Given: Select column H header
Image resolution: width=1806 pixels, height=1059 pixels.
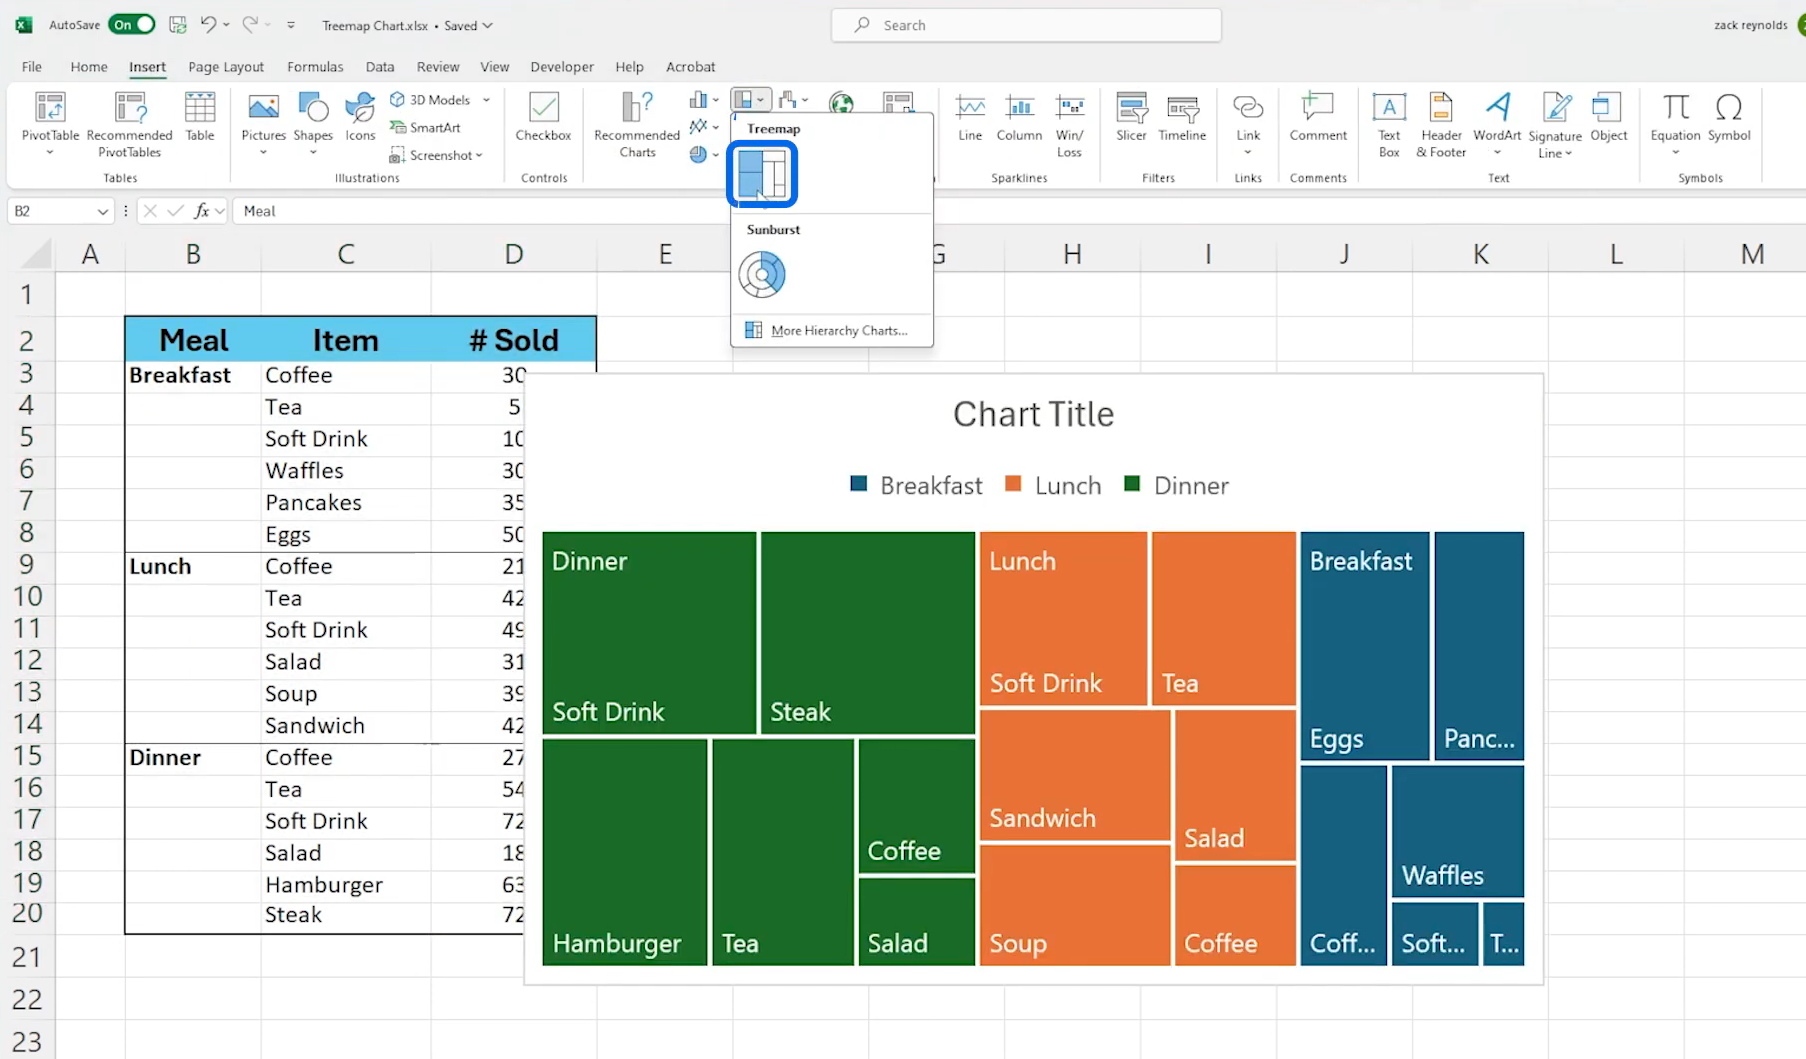Looking at the screenshot, I should coord(1072,254).
